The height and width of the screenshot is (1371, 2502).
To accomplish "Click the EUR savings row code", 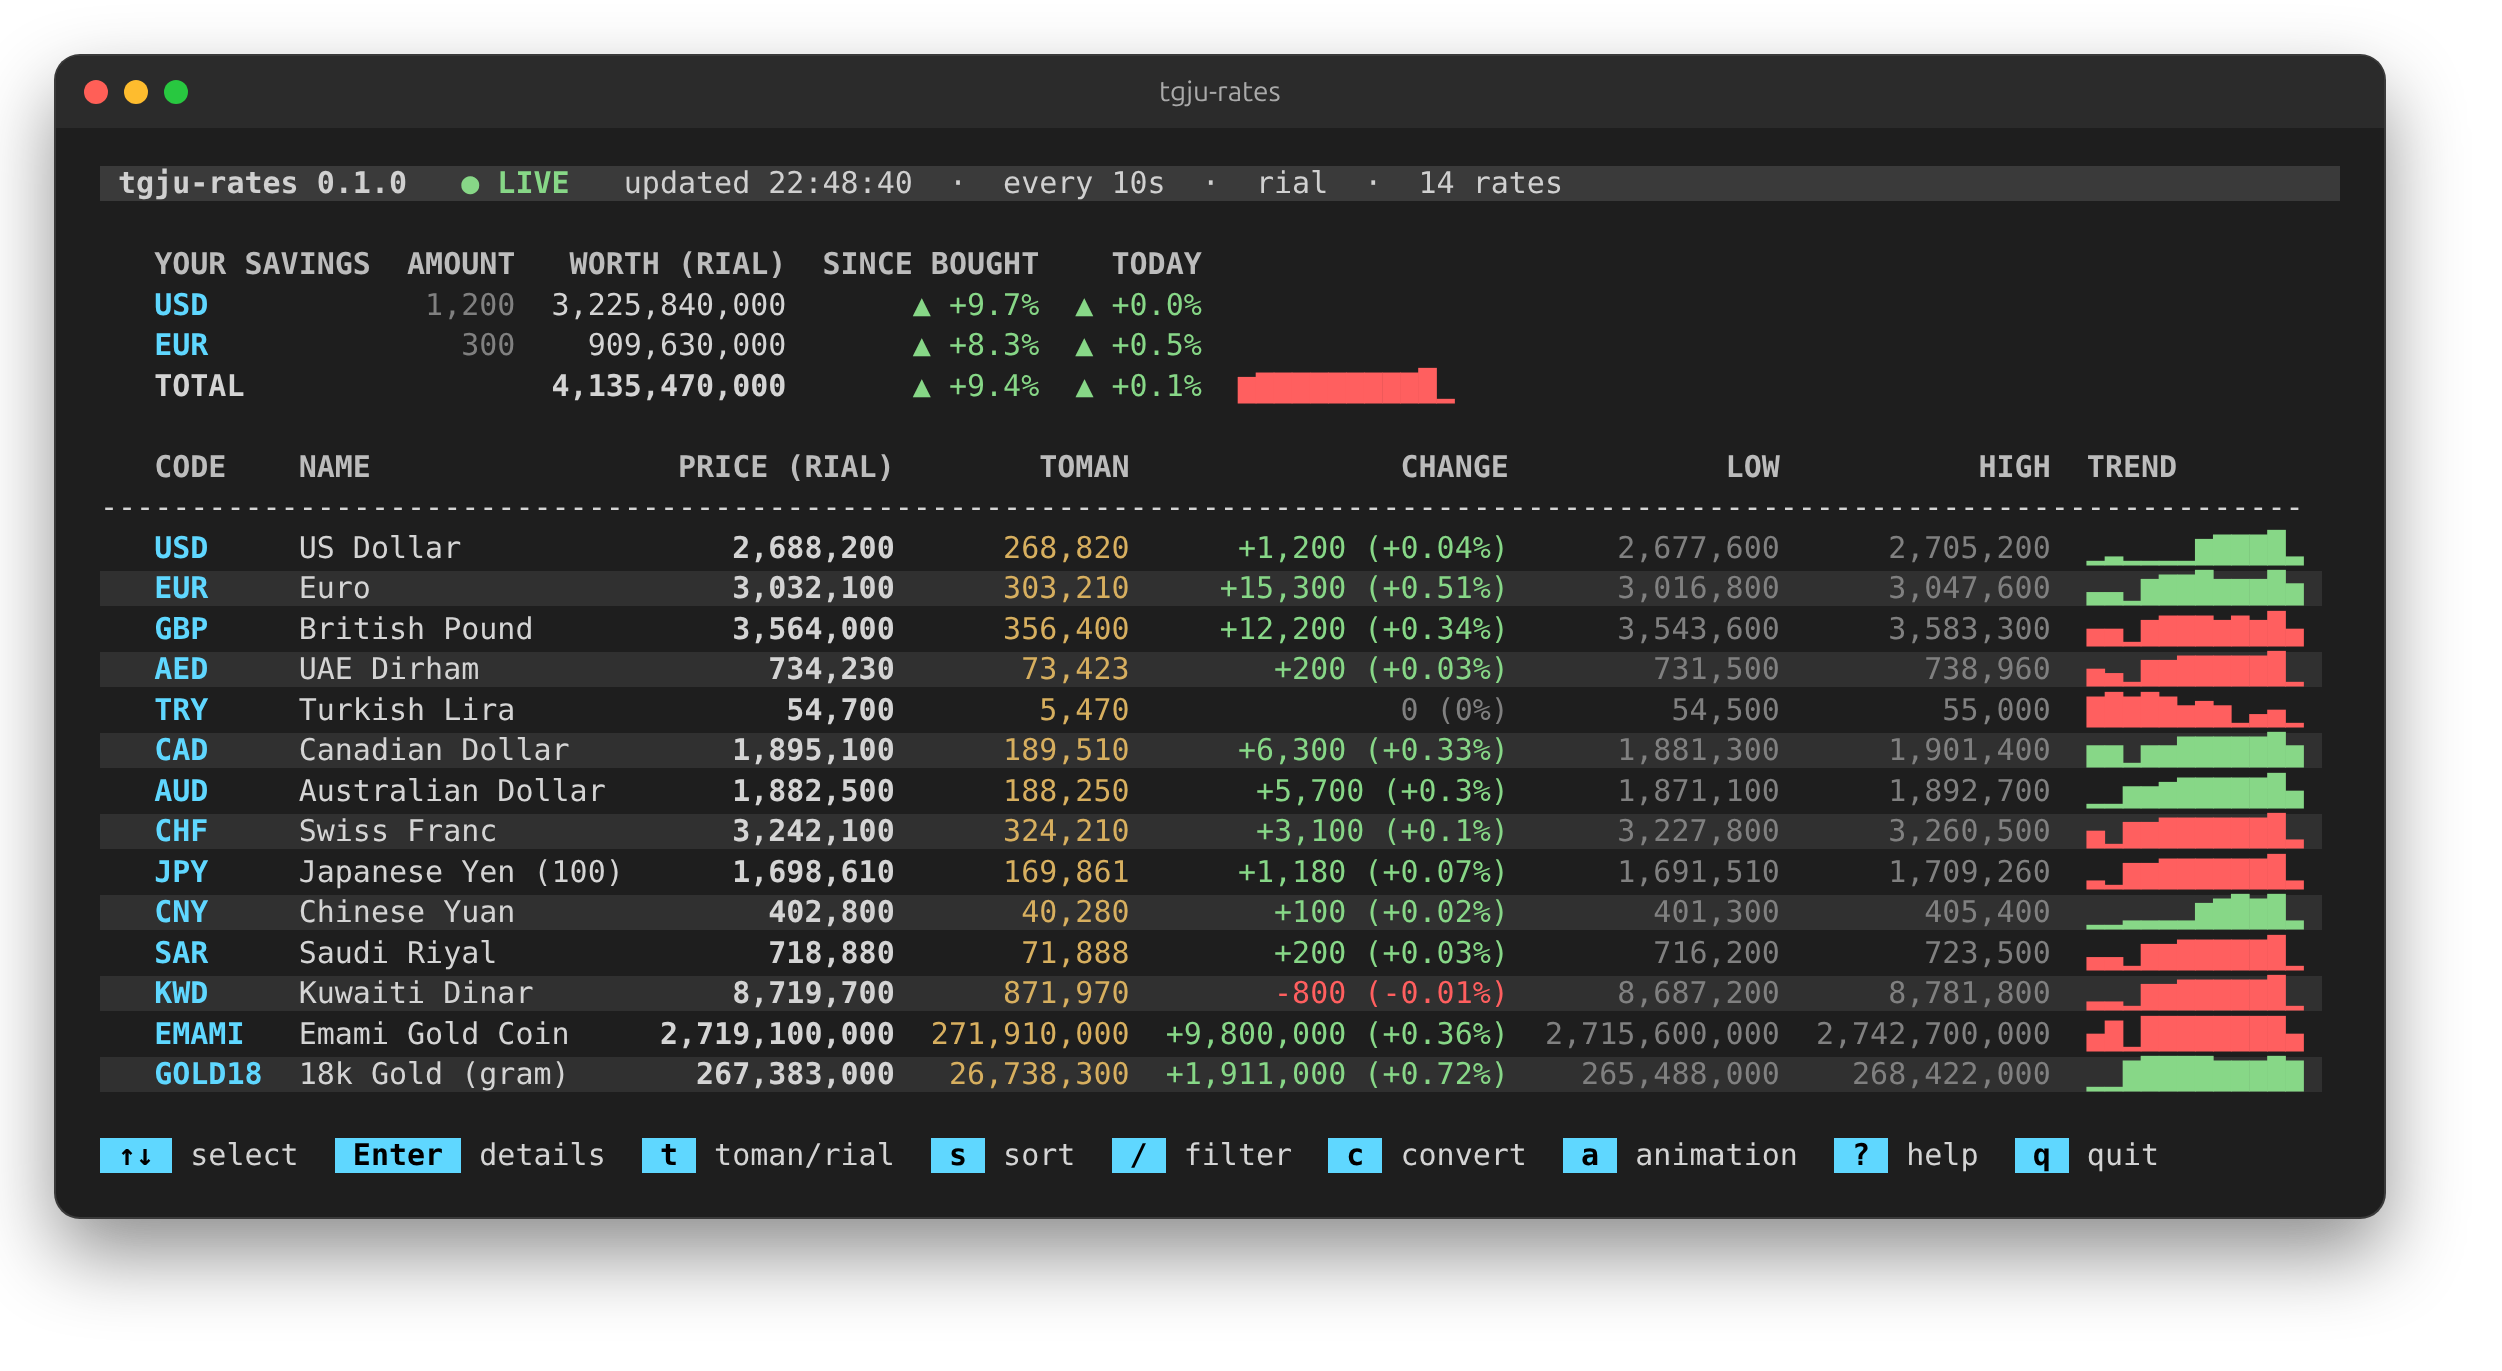I will click(x=181, y=345).
